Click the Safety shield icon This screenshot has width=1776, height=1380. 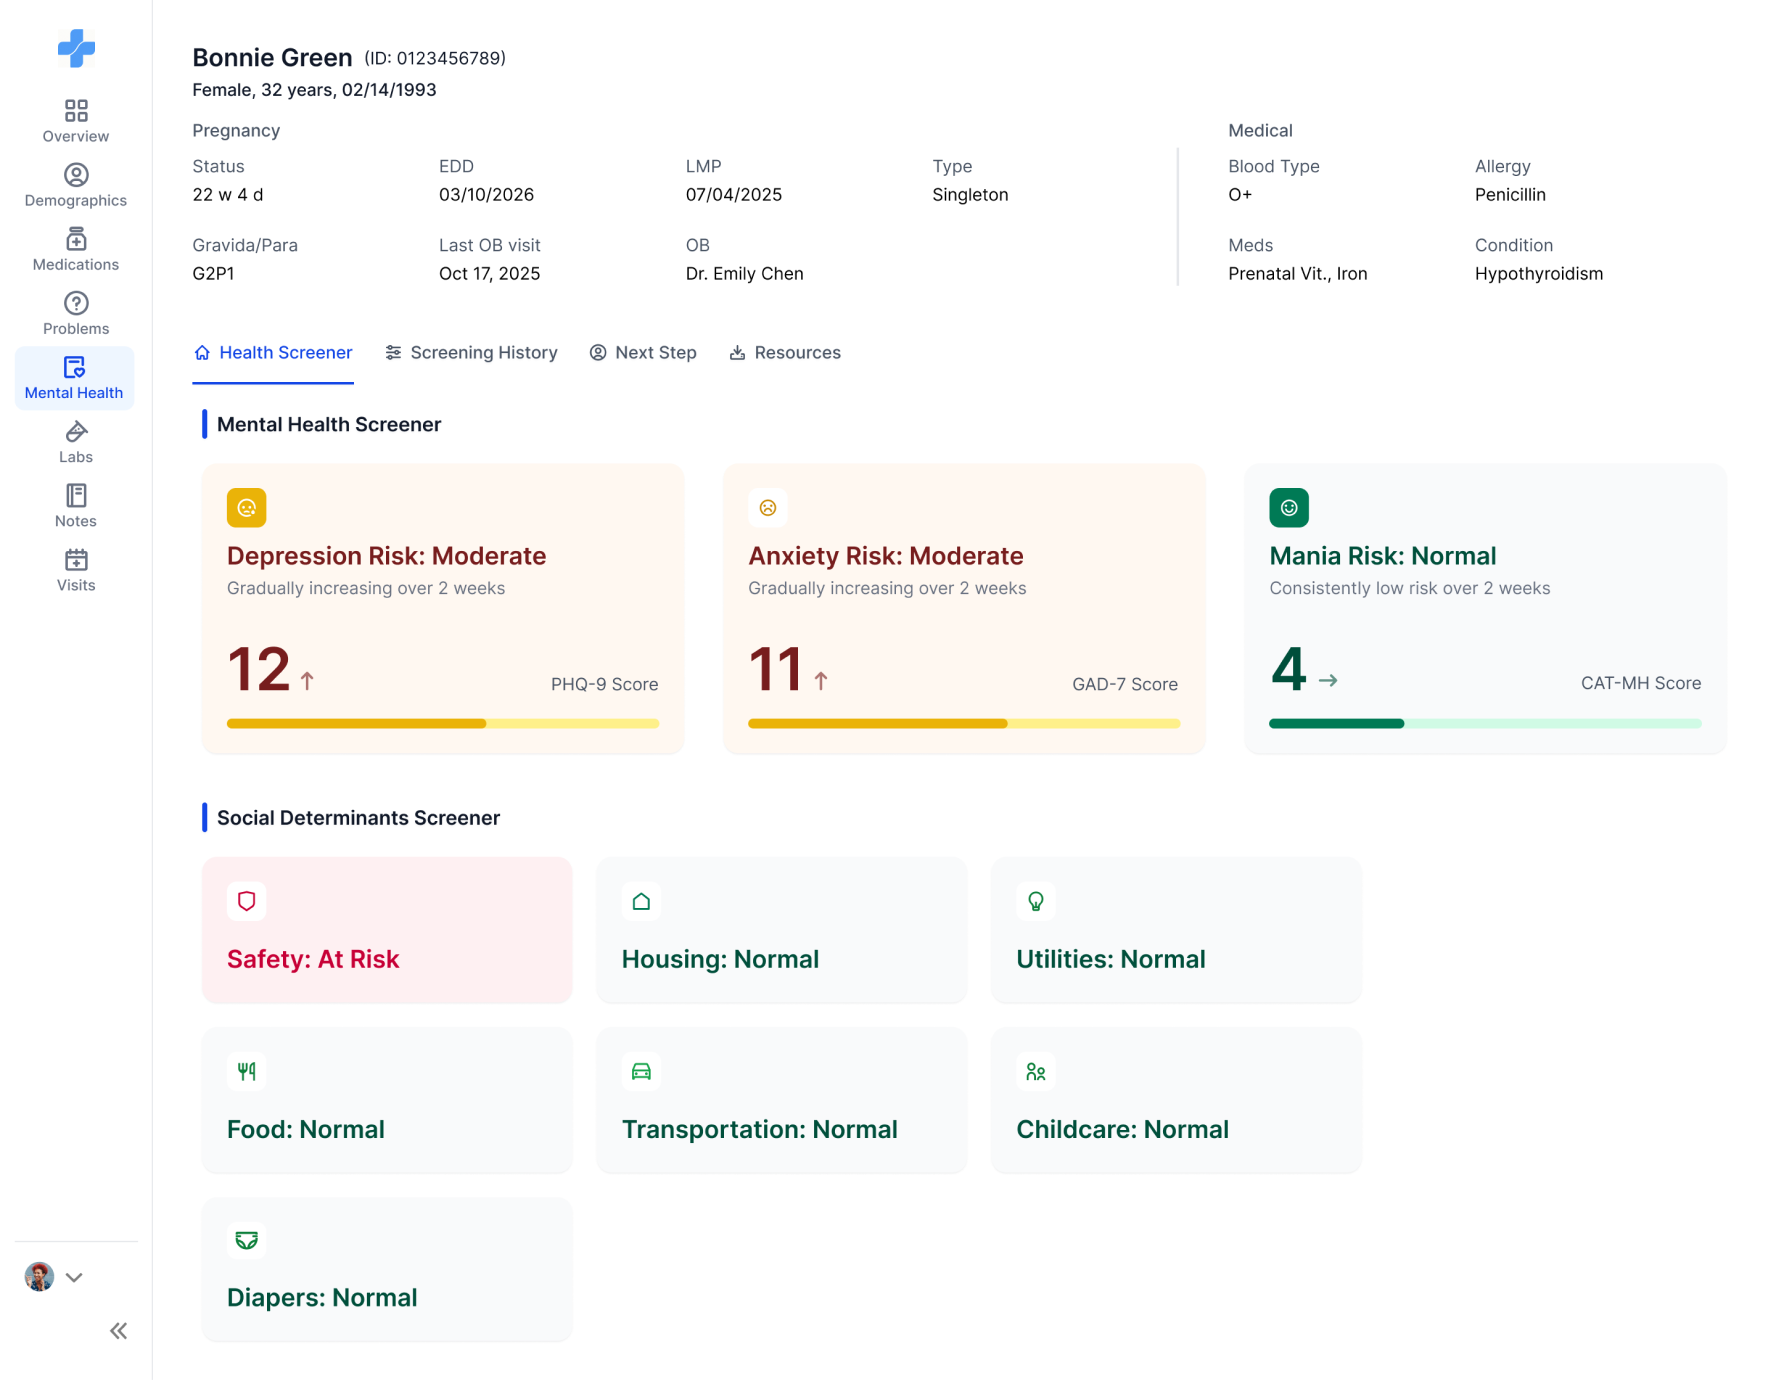click(247, 901)
